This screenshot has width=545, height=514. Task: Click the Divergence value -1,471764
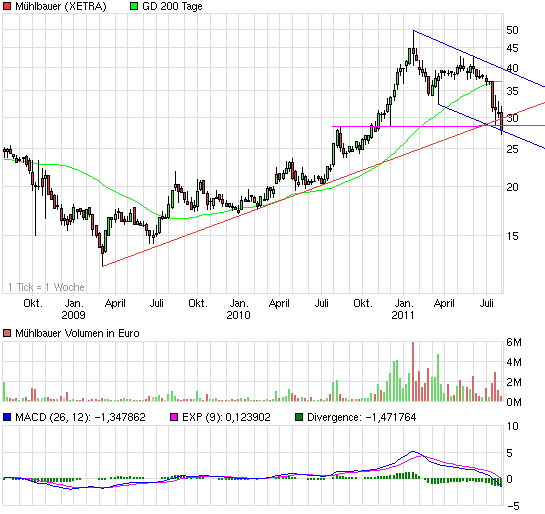391,417
